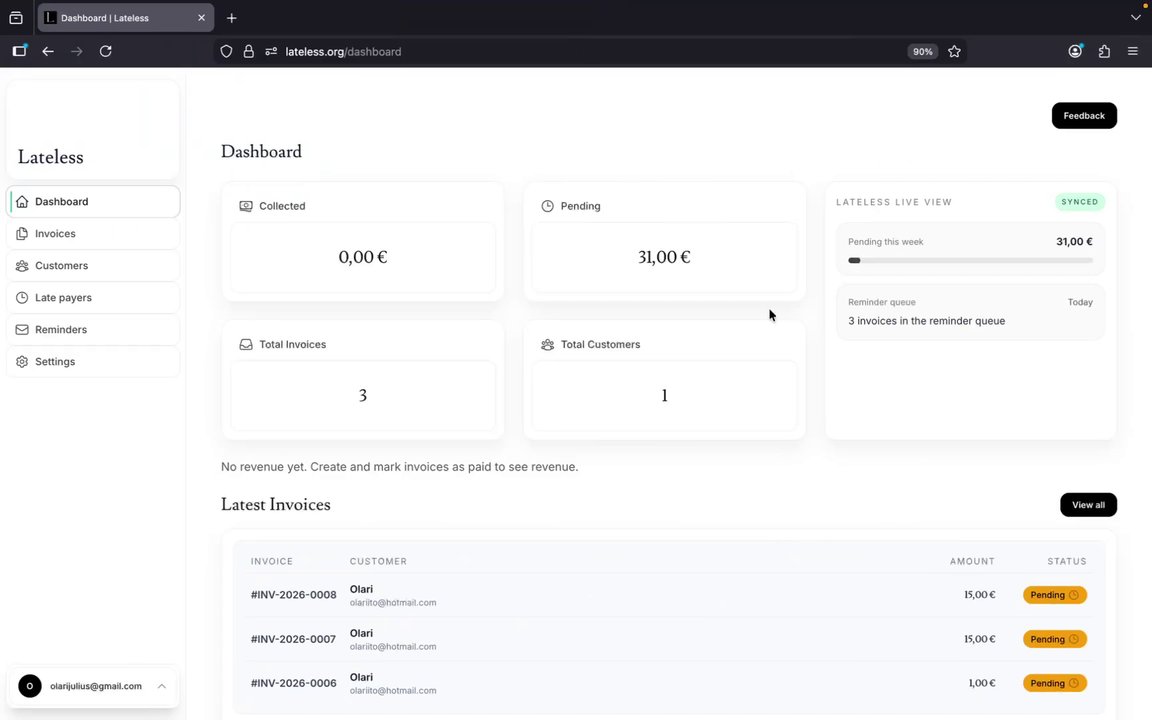Open the browser extensions puzzle icon

pyautogui.click(x=1104, y=51)
